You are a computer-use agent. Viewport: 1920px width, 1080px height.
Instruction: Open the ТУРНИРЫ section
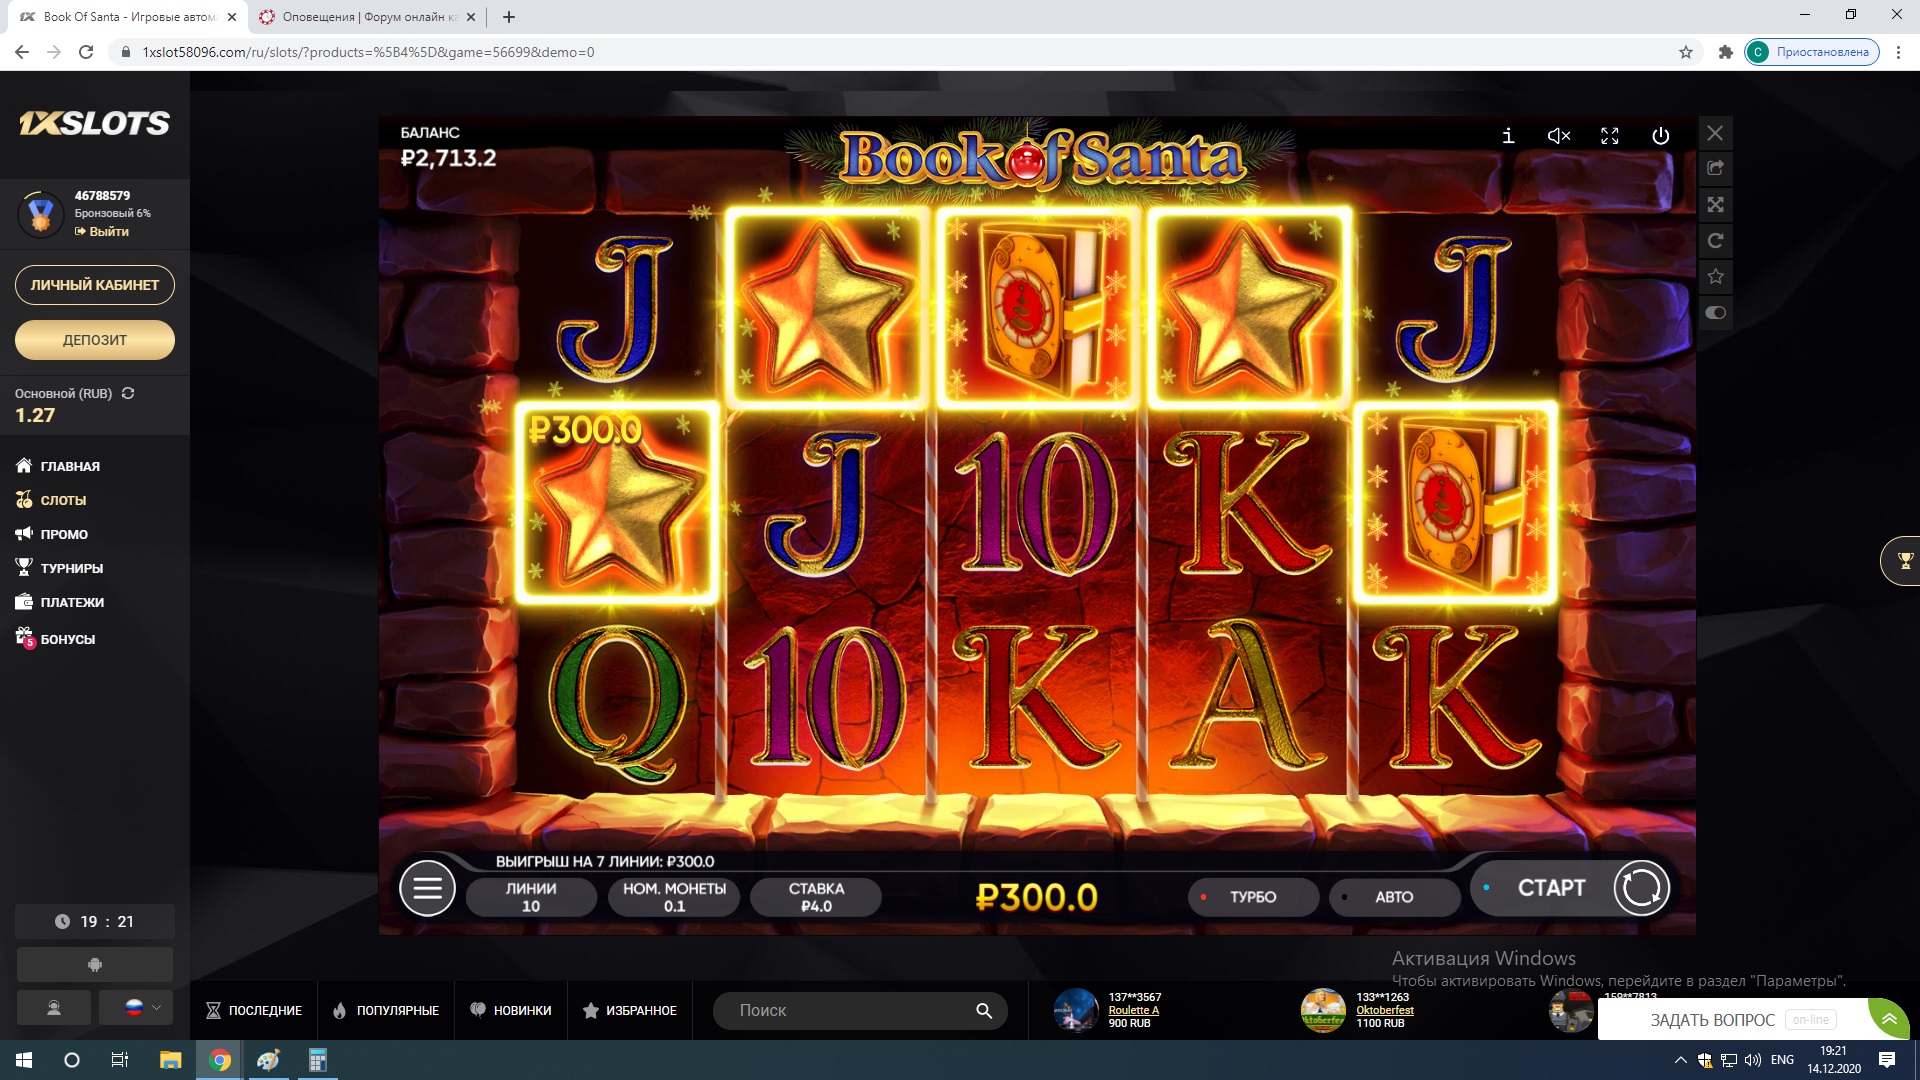(x=59, y=568)
